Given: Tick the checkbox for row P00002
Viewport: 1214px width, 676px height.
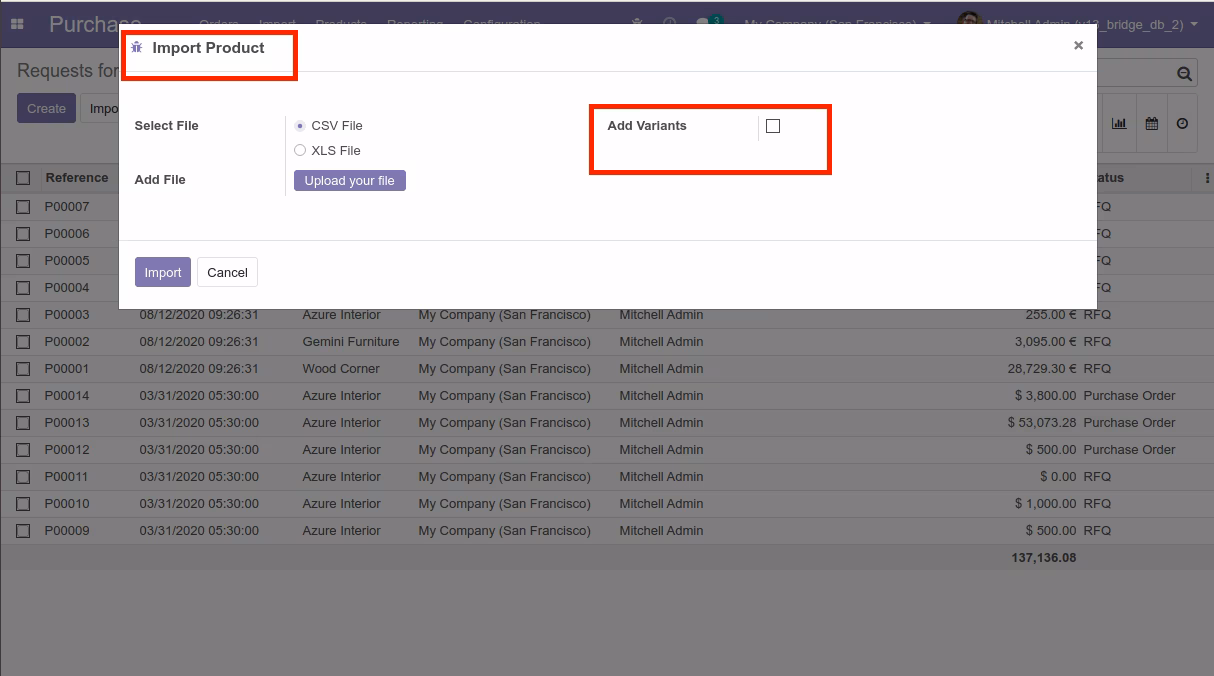Looking at the screenshot, I should (x=23, y=342).
